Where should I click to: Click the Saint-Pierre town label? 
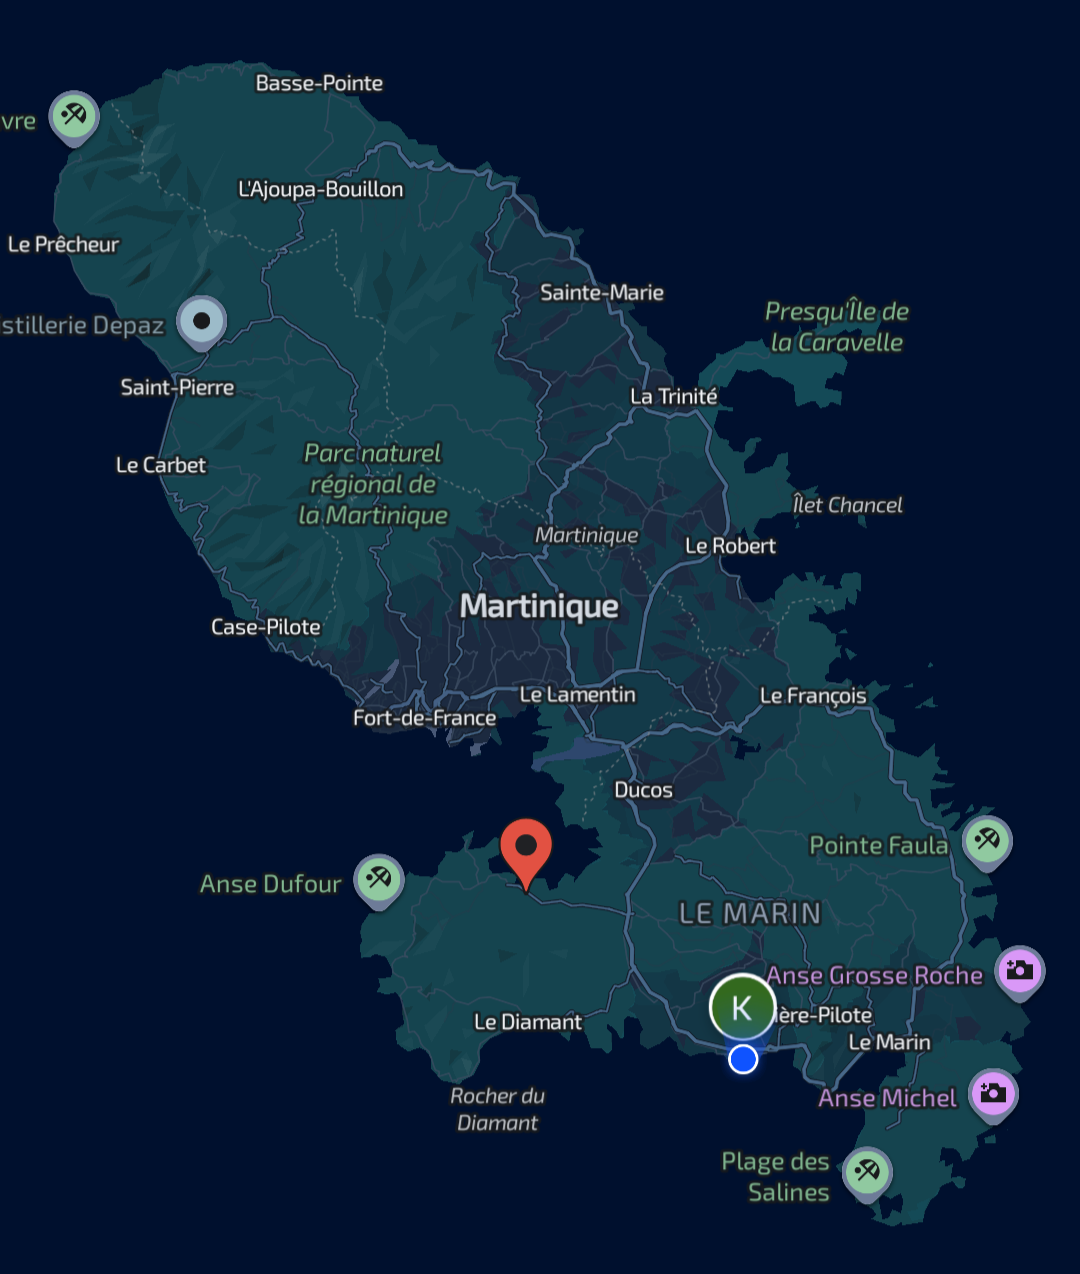coord(177,387)
